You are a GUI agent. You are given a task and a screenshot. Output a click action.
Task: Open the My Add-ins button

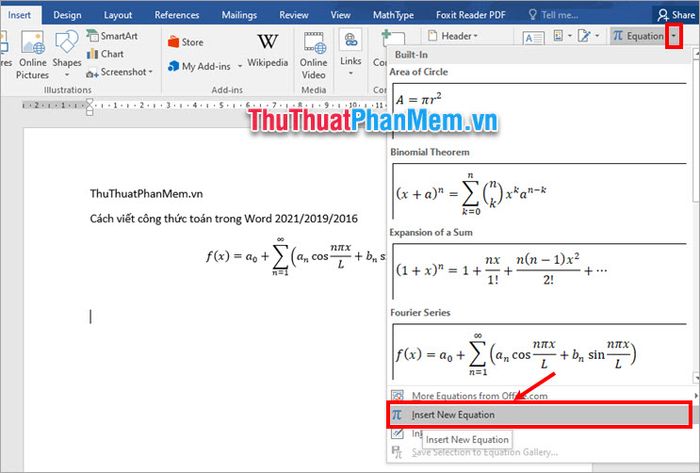point(200,66)
